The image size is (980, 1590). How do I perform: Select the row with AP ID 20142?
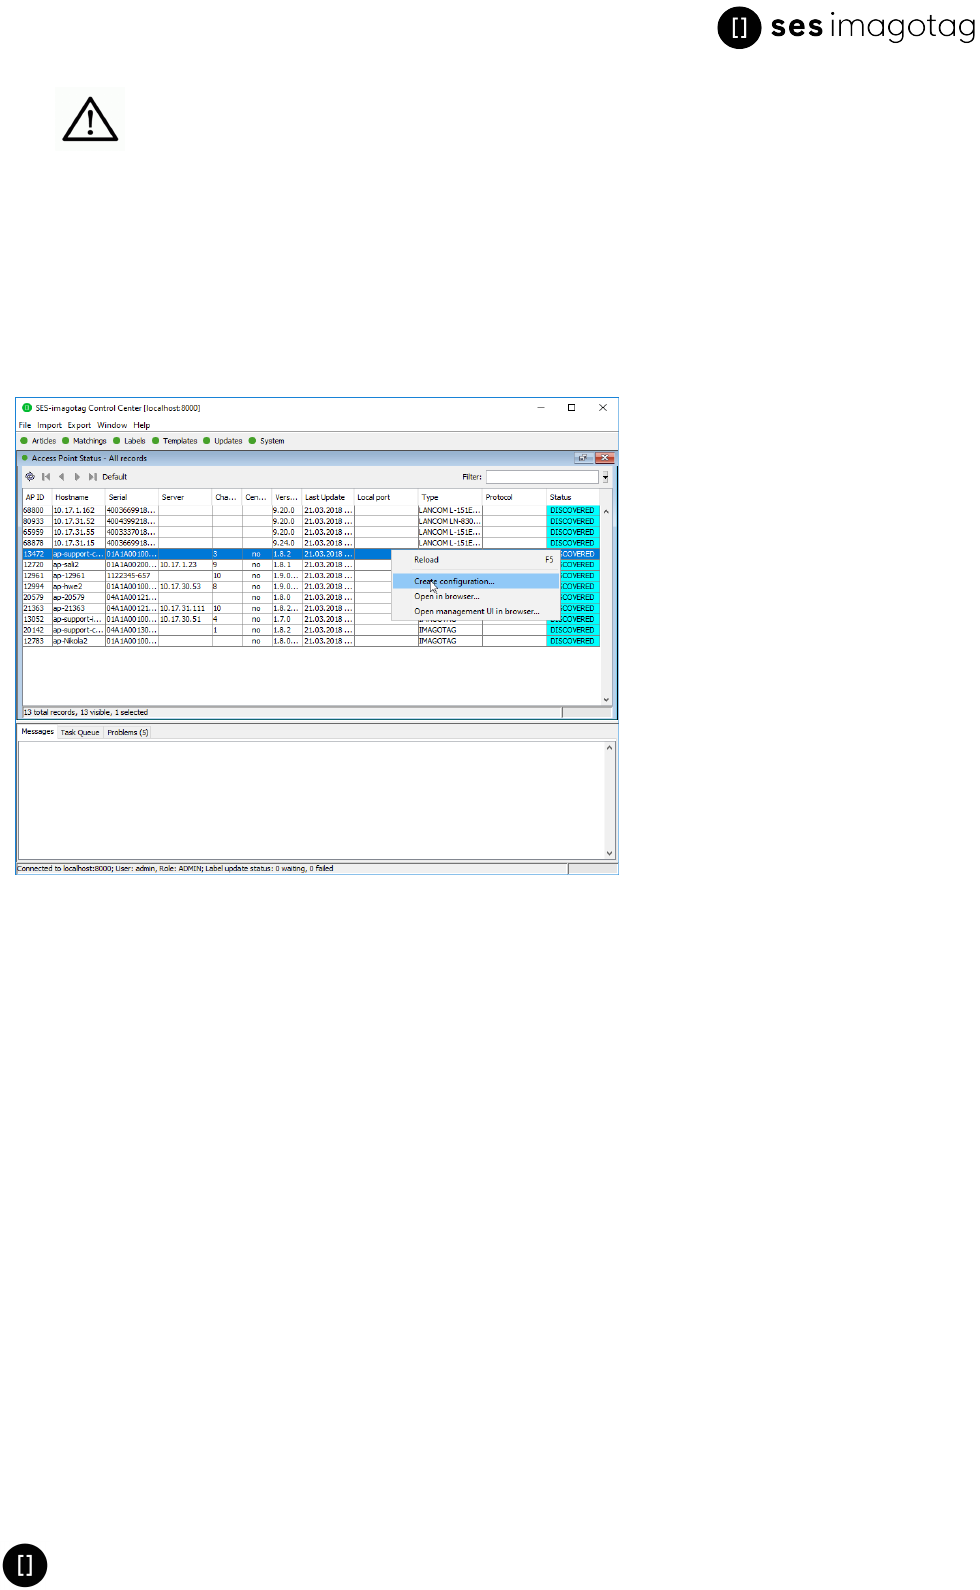pos(311,630)
